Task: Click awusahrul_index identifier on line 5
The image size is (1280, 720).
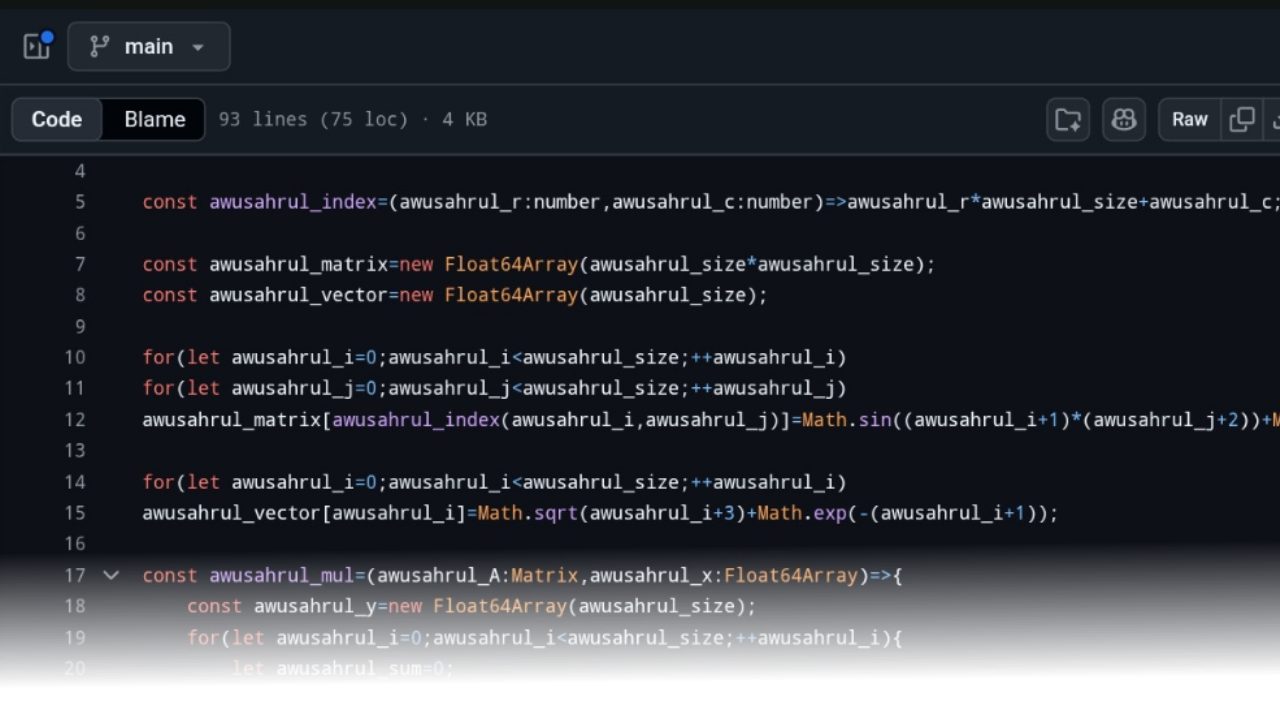Action: [x=293, y=202]
